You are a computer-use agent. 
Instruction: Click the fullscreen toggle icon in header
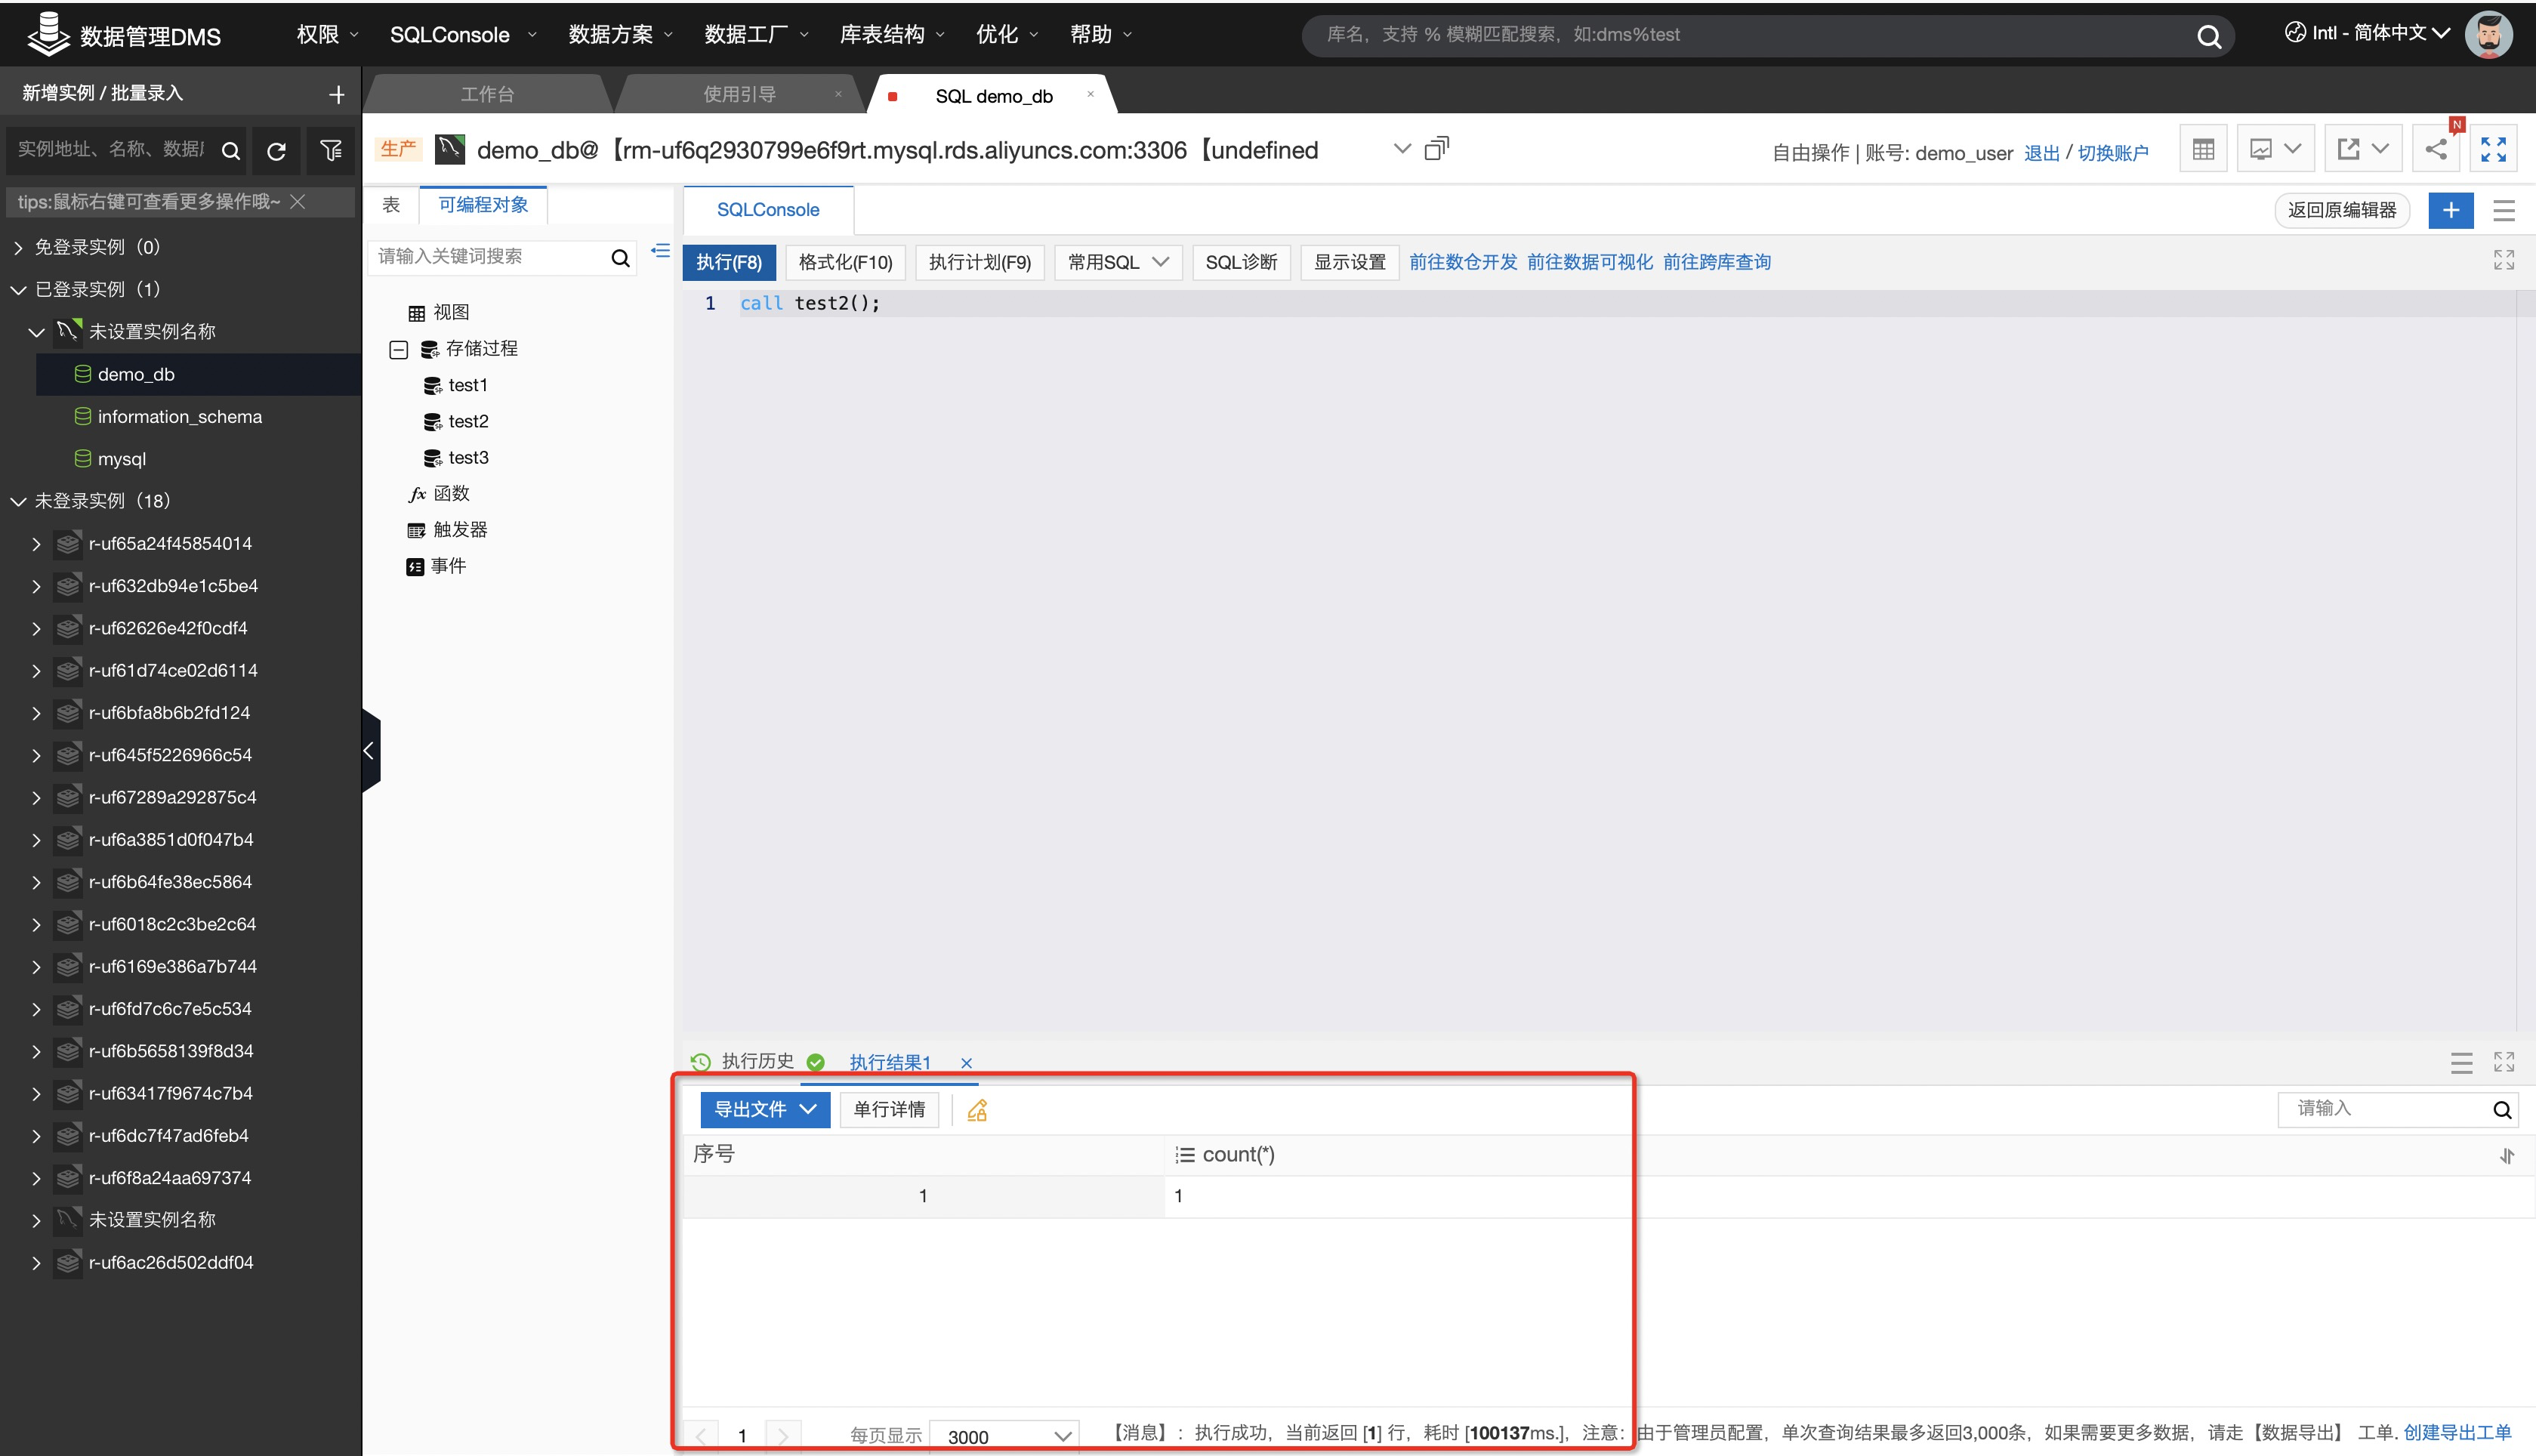point(2493,150)
